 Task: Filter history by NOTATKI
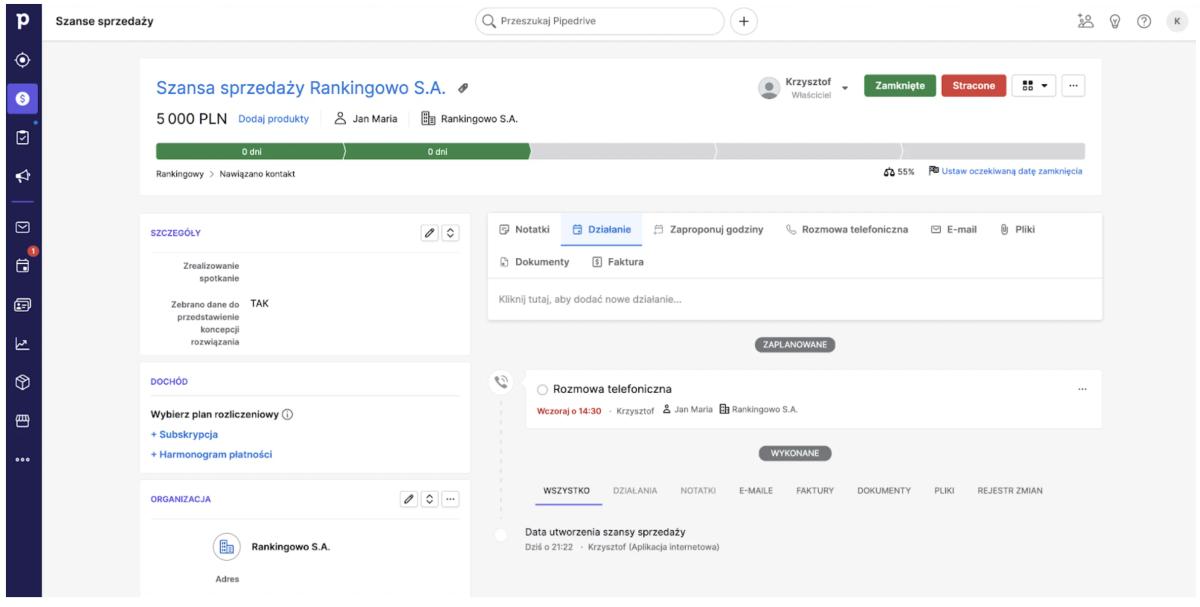(698, 490)
